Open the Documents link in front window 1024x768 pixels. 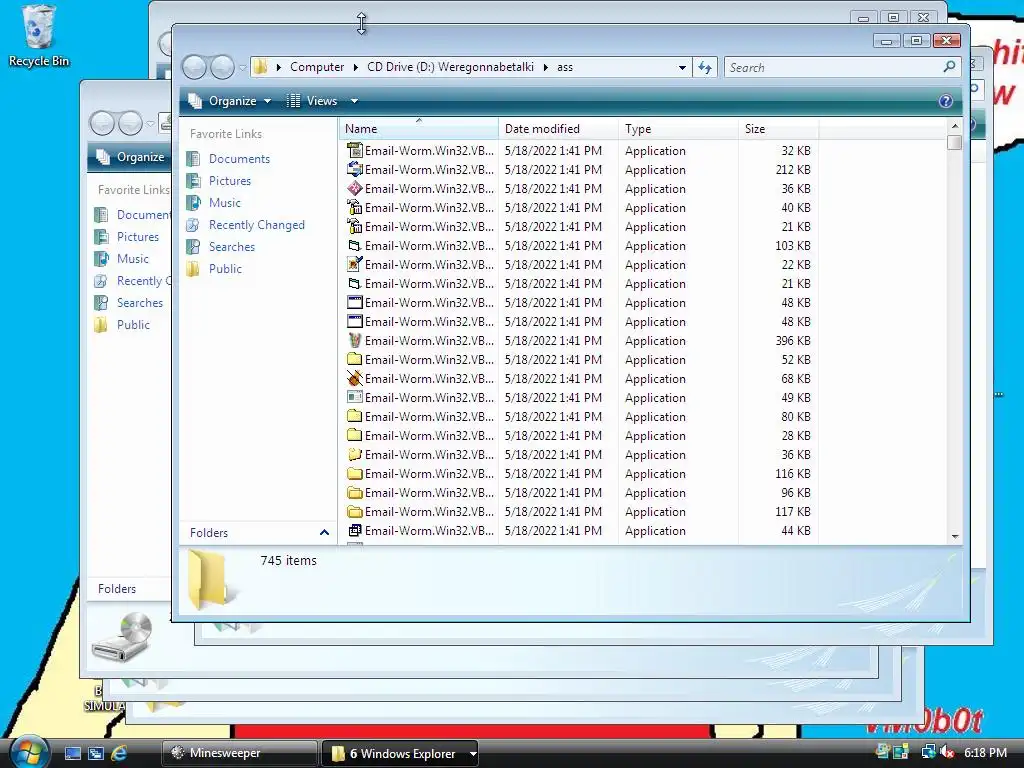click(x=239, y=159)
